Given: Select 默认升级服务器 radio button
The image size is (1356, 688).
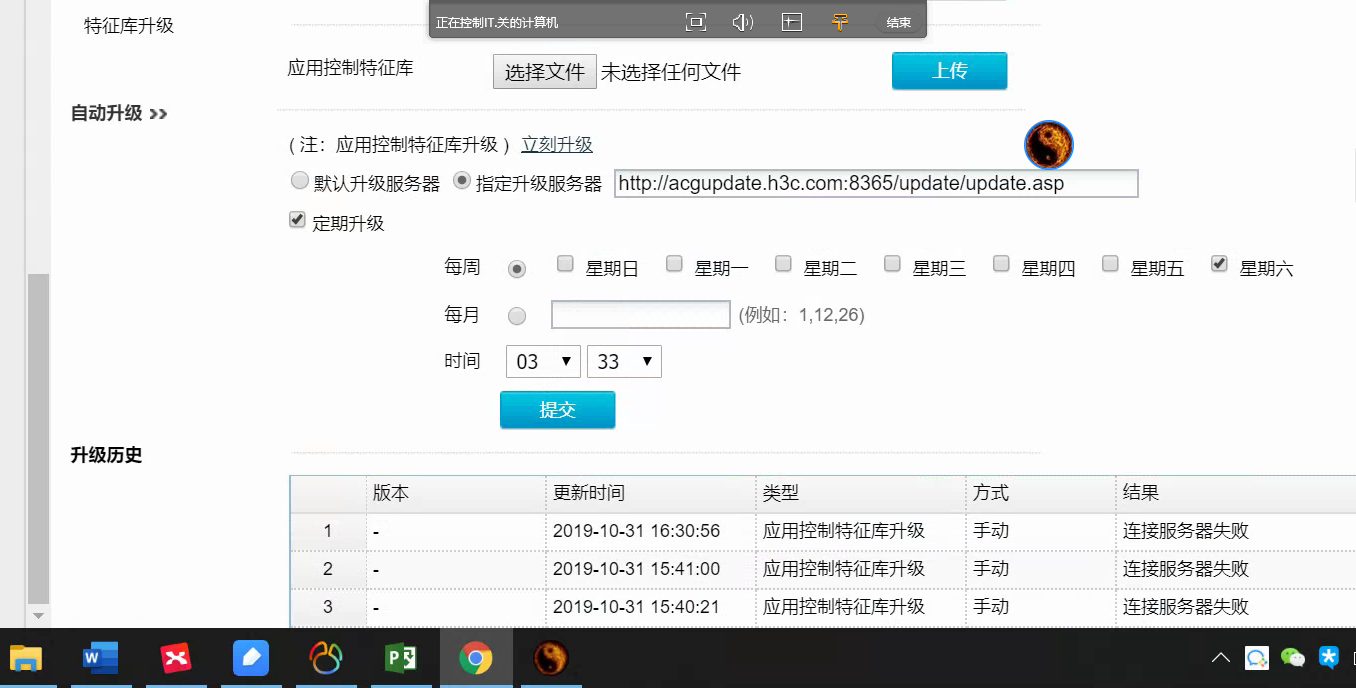Looking at the screenshot, I should (x=299, y=181).
